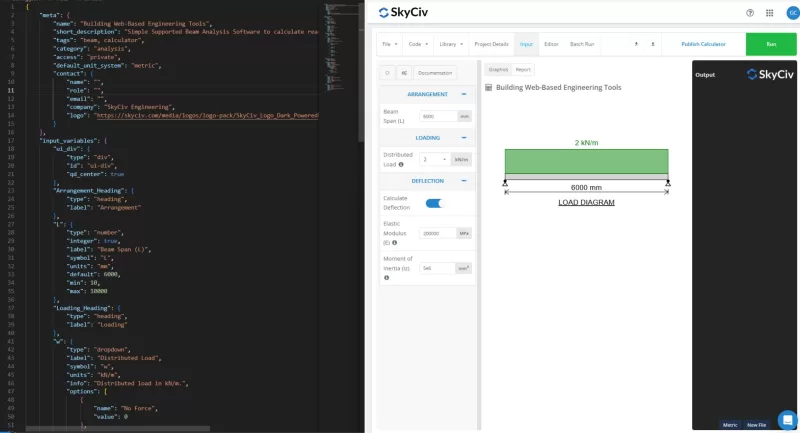Click the green Run button
This screenshot has height=433, width=800.
771,44
